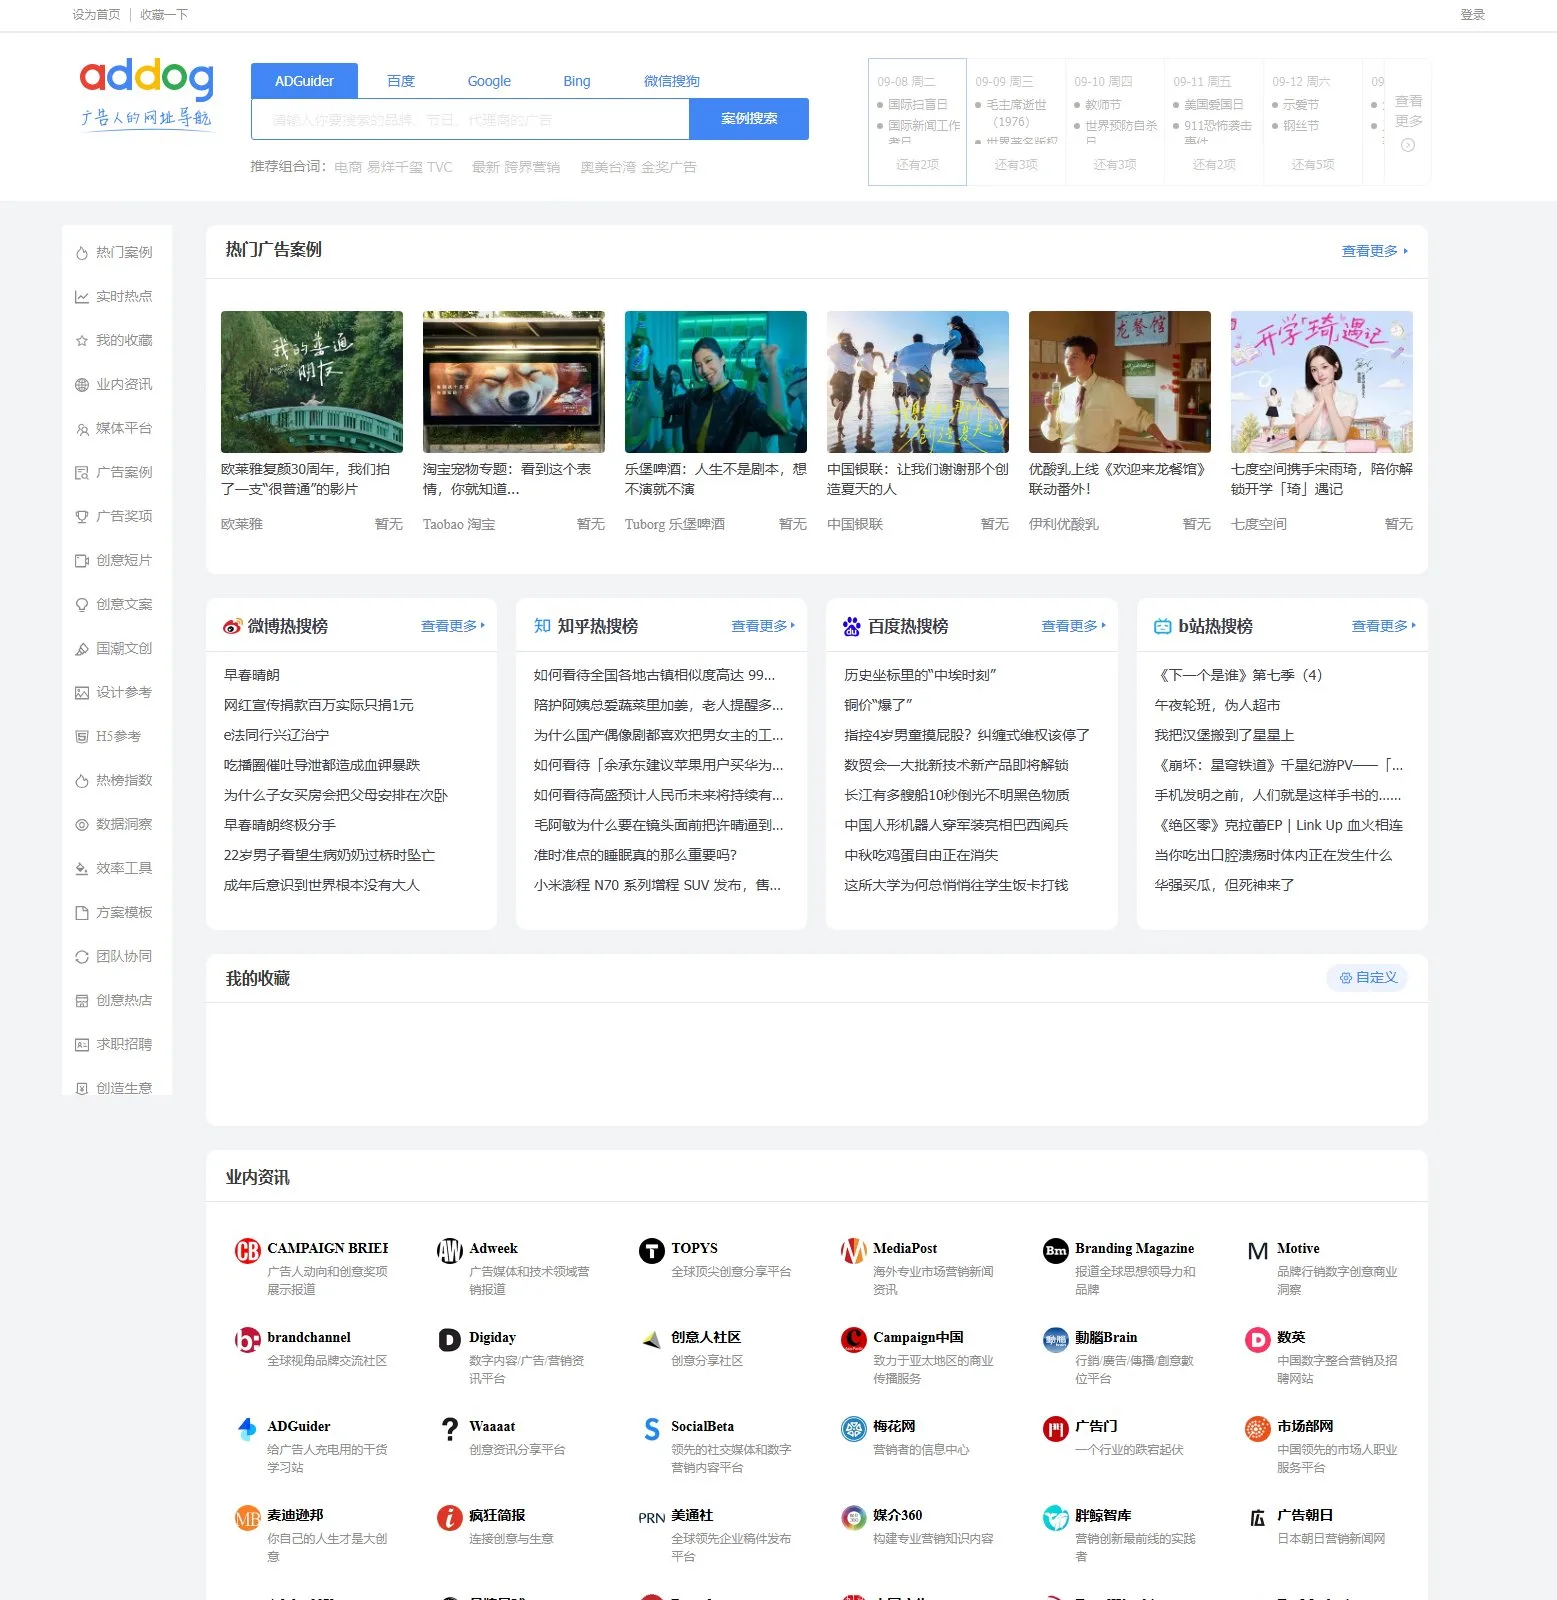Open the 热门案例 sidebar flame icon

[x=82, y=253]
